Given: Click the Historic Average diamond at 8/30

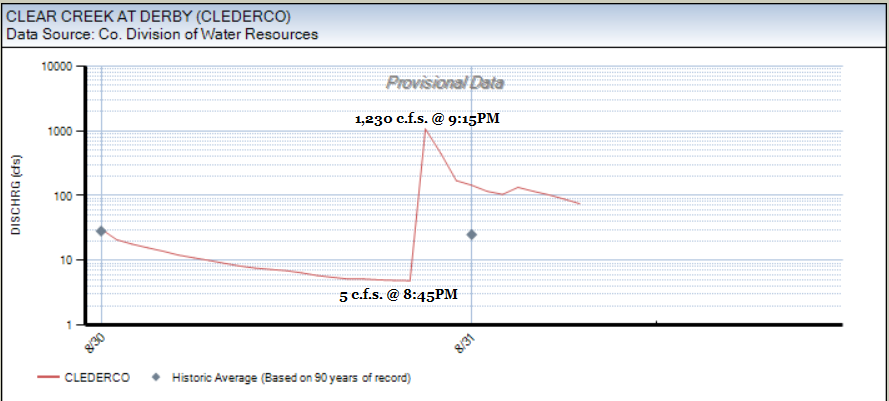Looking at the screenshot, I should pos(101,231).
